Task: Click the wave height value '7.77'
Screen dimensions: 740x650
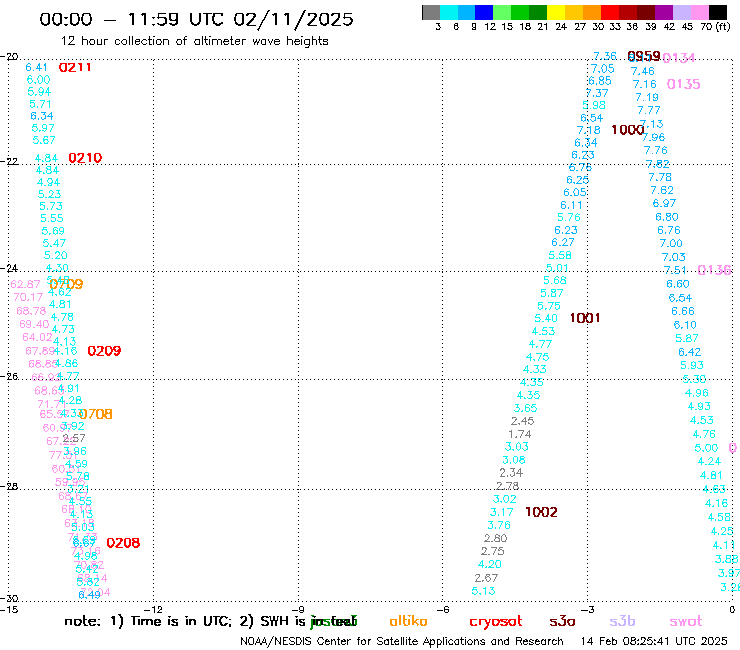Action: point(648,110)
